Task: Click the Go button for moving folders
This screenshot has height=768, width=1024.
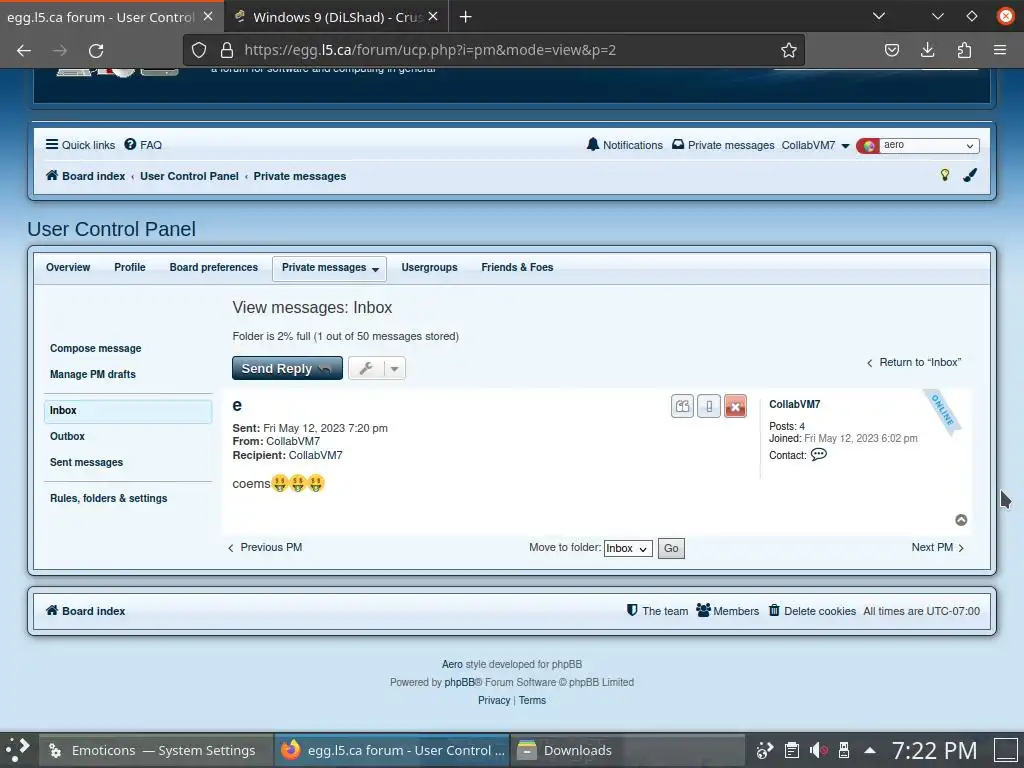Action: tap(671, 549)
